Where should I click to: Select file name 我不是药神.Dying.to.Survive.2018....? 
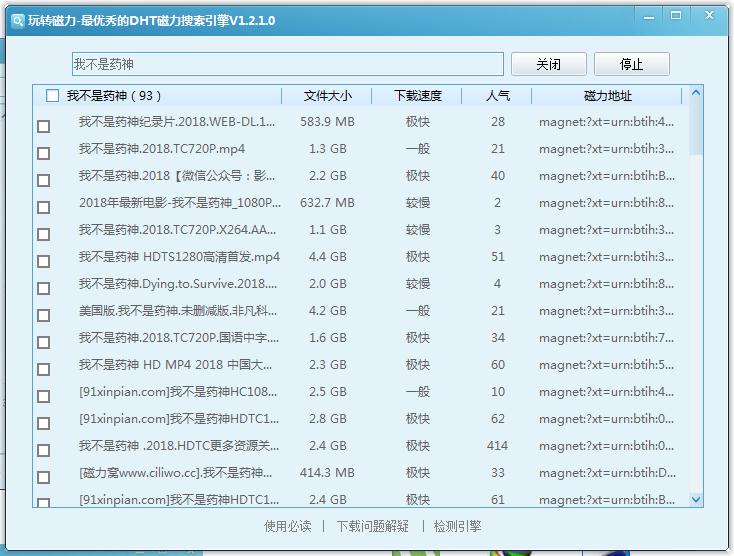point(178,284)
